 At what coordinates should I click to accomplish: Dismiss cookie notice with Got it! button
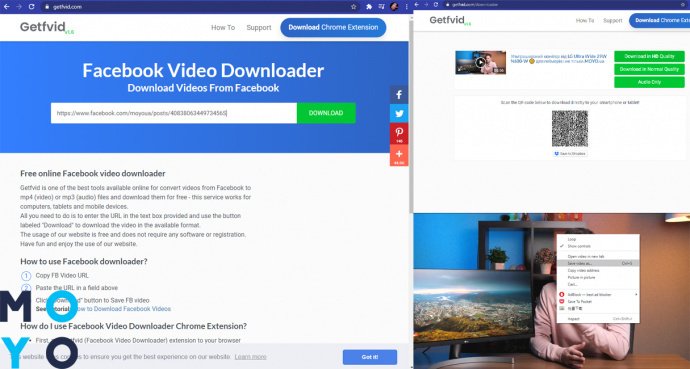[x=370, y=357]
